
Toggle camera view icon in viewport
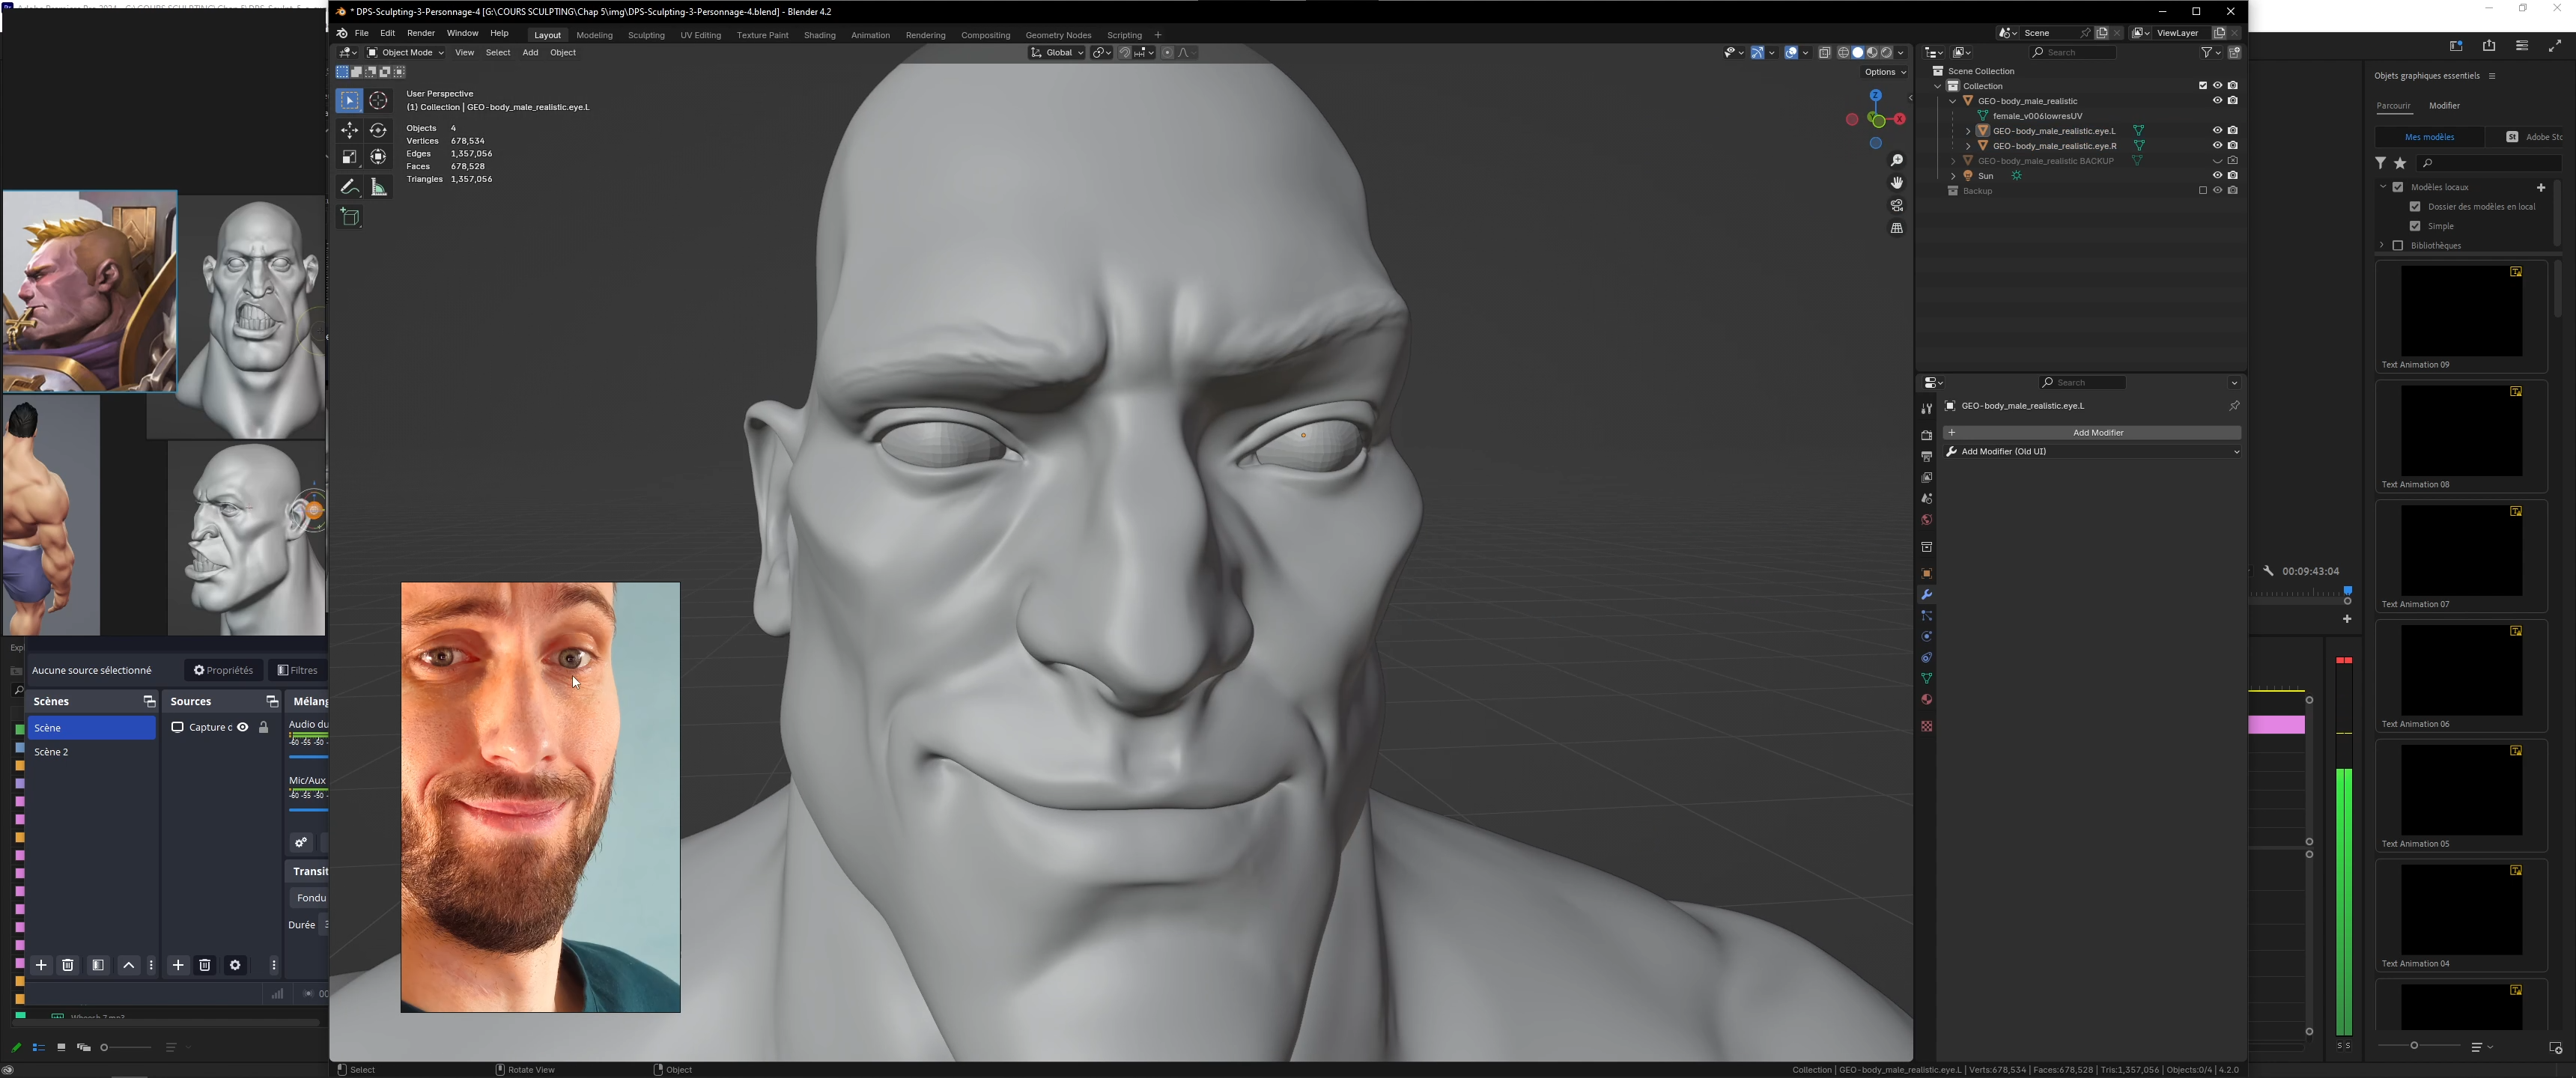1896,206
